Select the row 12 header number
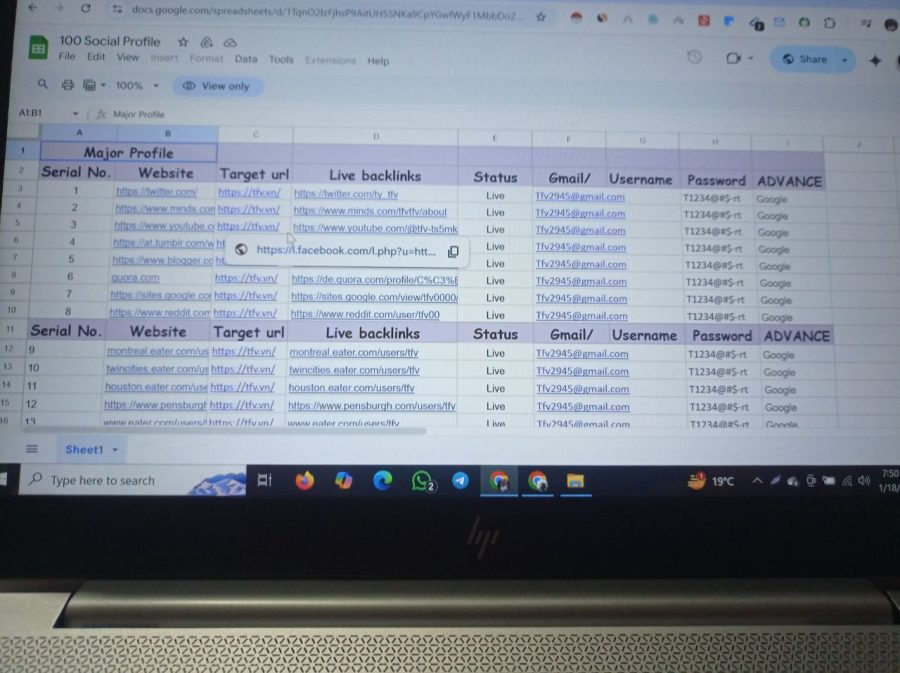Screen dimensions: 900x673 click(x=9, y=348)
